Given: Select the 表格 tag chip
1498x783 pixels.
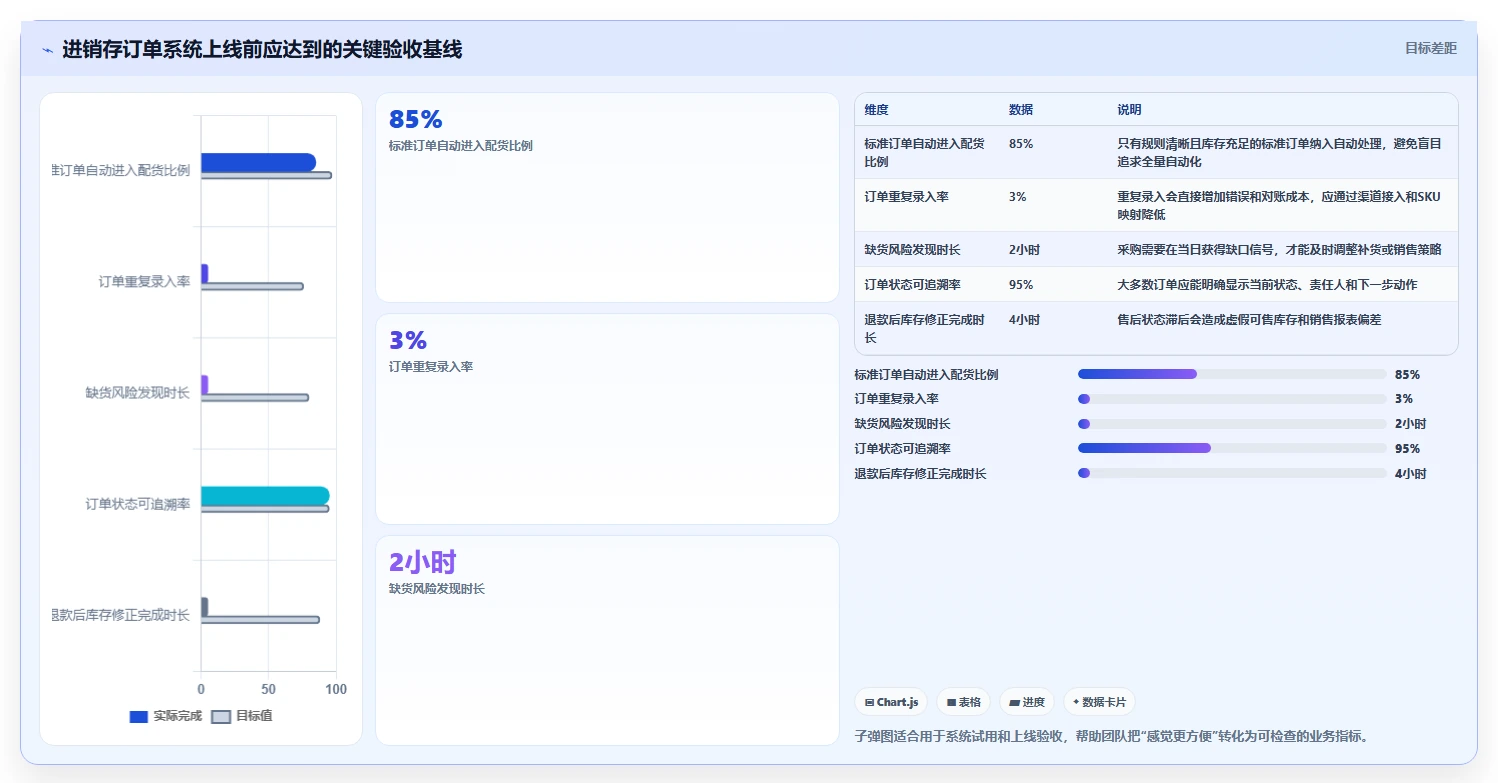Looking at the screenshot, I should point(964,702).
